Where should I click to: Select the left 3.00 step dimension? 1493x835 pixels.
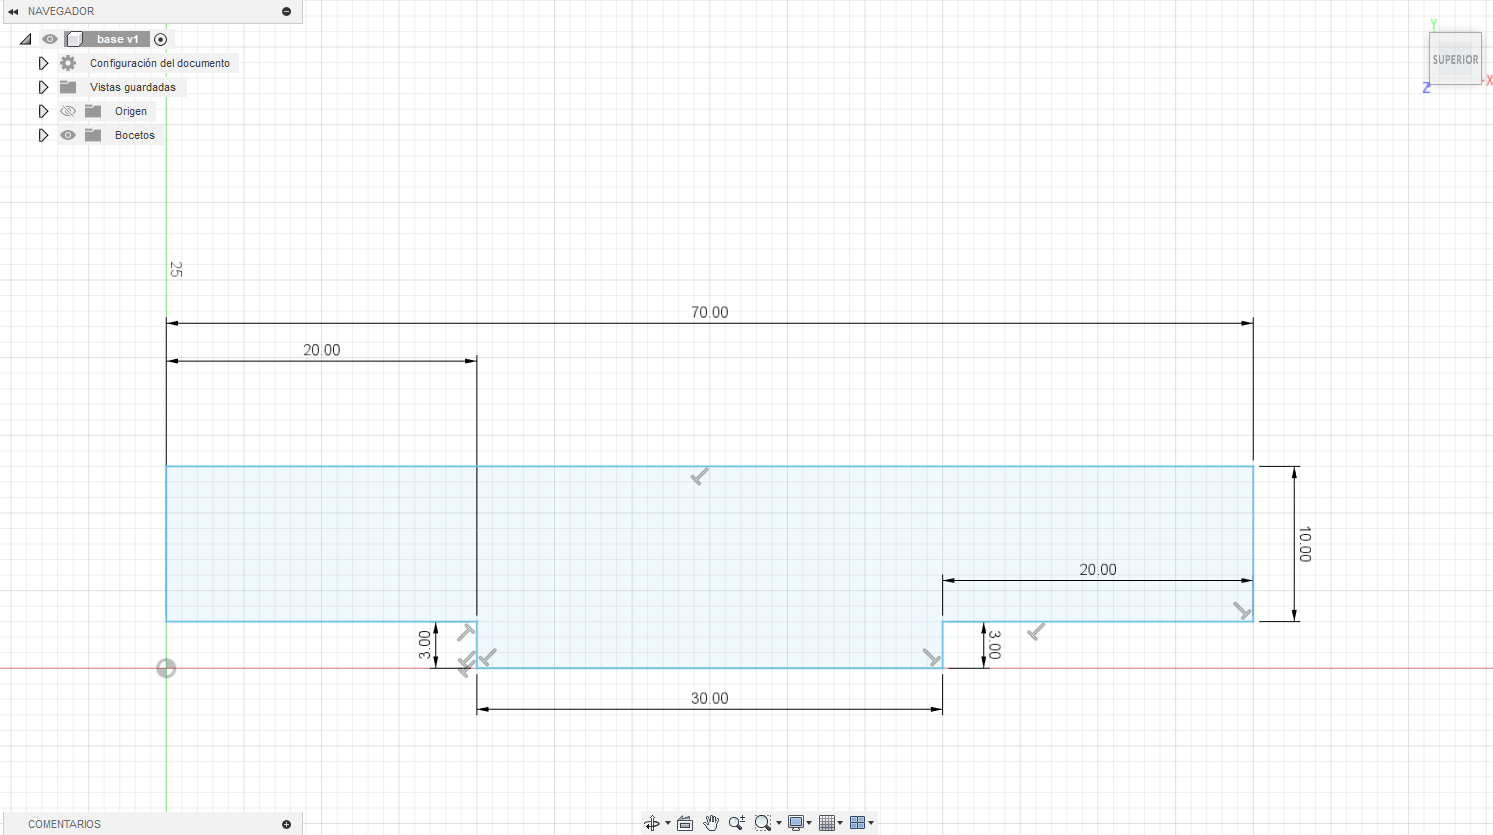425,645
